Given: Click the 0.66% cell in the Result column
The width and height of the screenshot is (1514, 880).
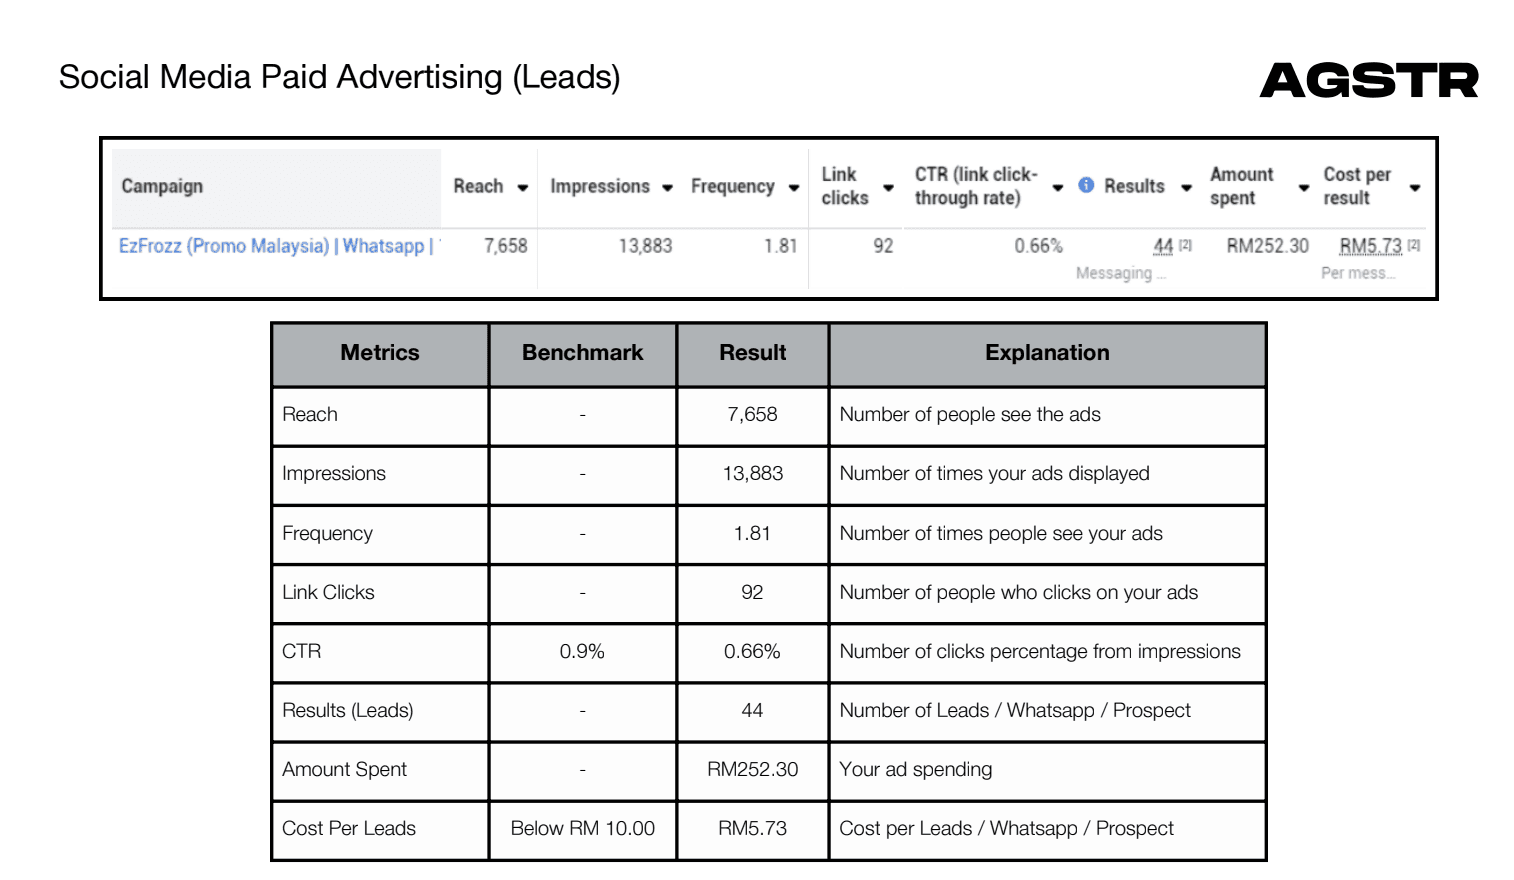Looking at the screenshot, I should [753, 652].
